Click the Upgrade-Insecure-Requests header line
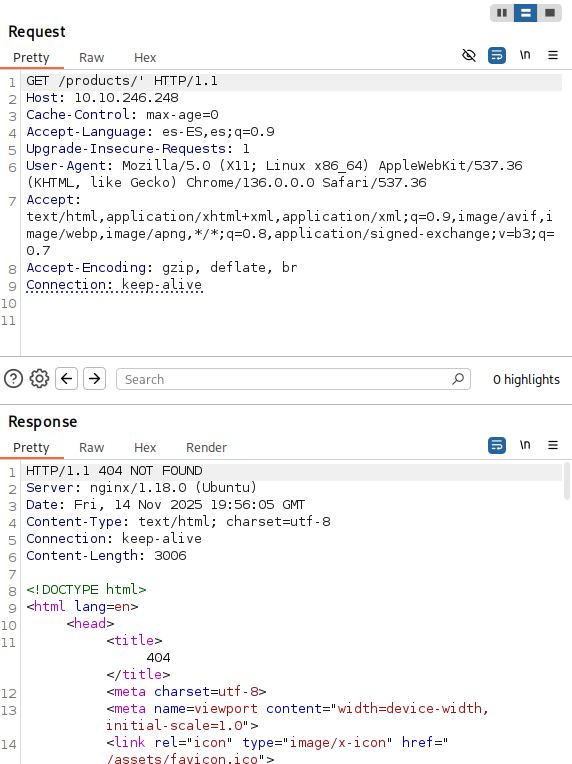The width and height of the screenshot is (572, 764). (138, 149)
